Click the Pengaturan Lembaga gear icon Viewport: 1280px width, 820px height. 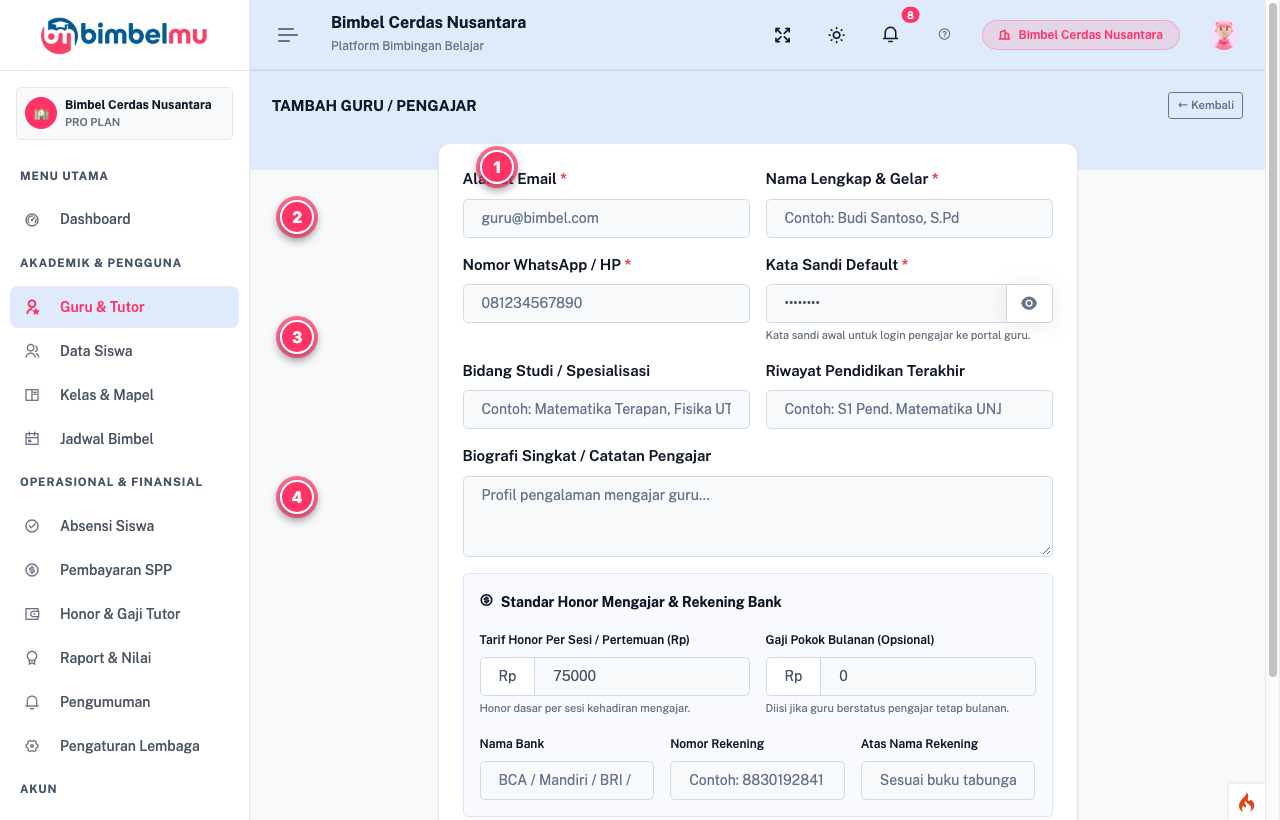tap(32, 746)
